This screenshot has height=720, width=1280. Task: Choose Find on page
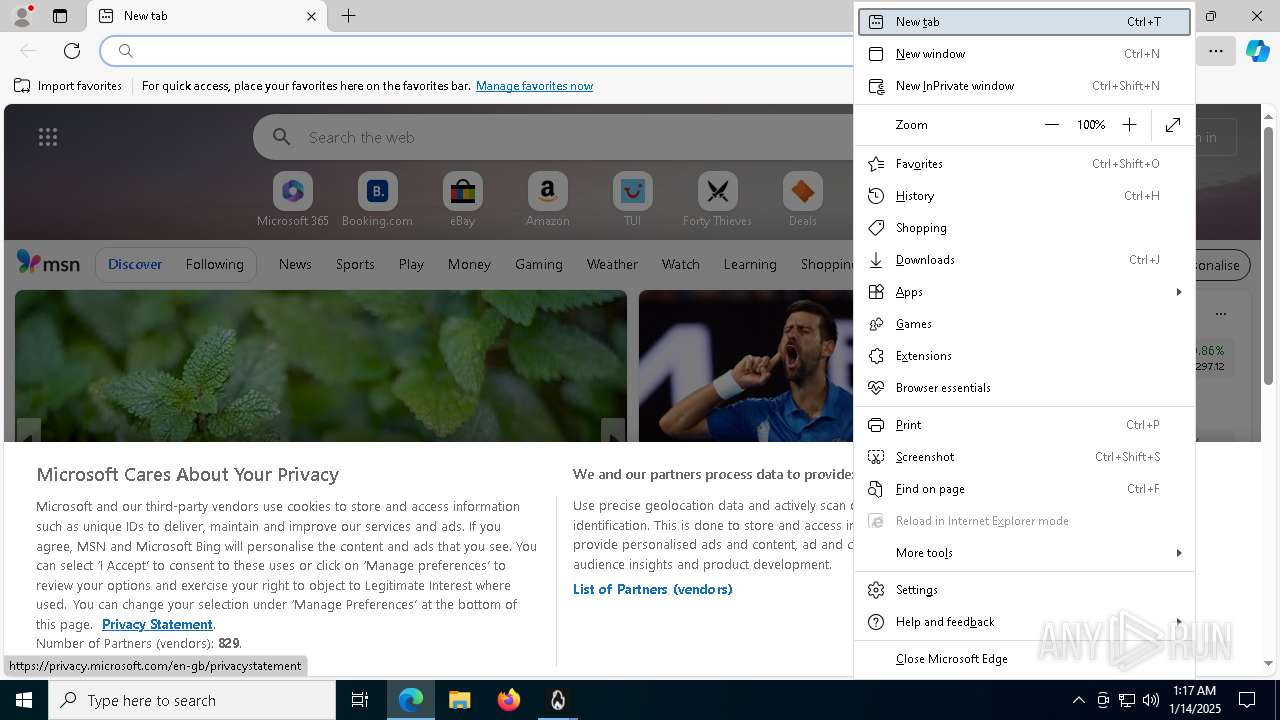click(x=1025, y=489)
